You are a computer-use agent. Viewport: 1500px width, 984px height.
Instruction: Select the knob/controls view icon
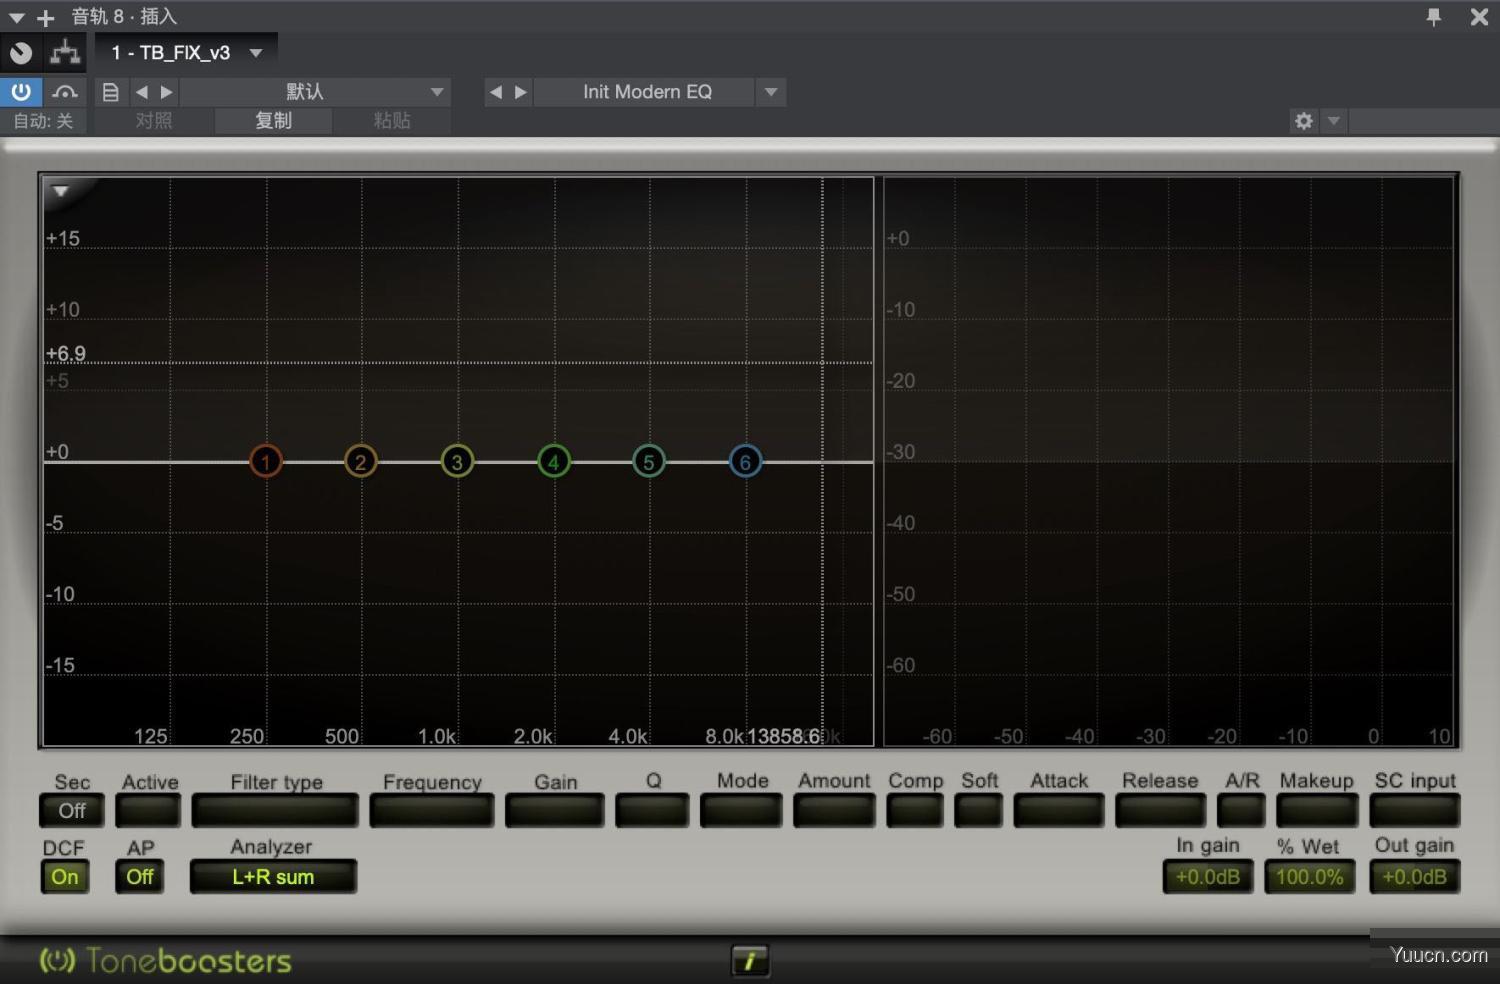click(x=20, y=52)
